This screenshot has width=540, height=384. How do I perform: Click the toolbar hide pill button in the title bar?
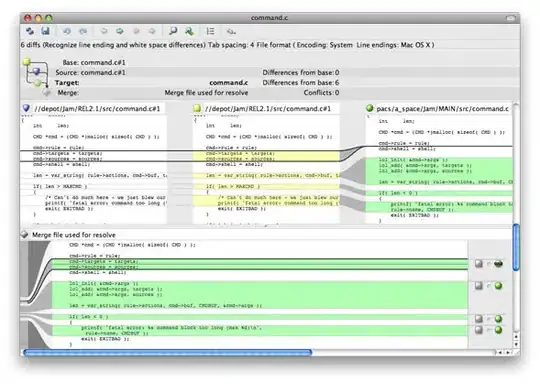510,18
